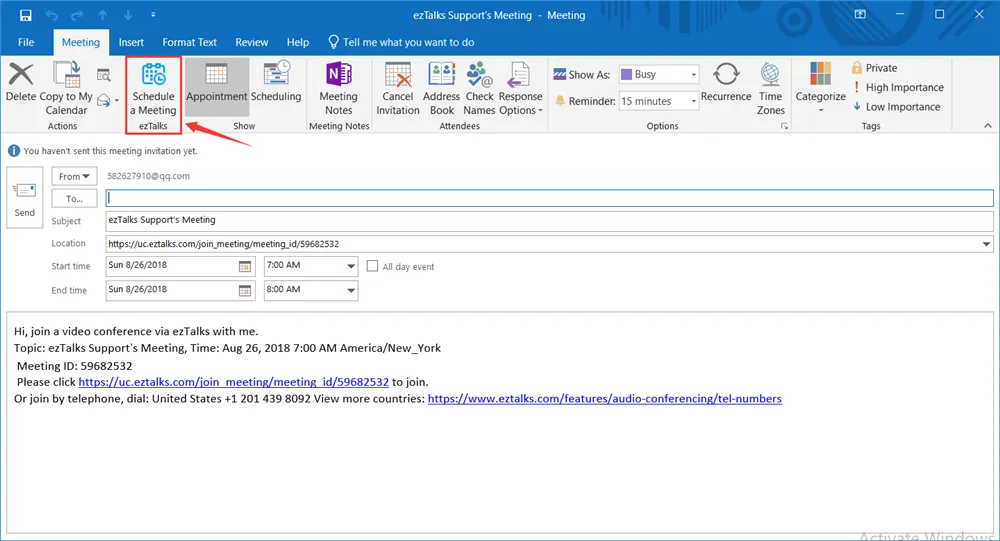Set High Importance tag
This screenshot has height=541, width=1000.
click(x=898, y=87)
